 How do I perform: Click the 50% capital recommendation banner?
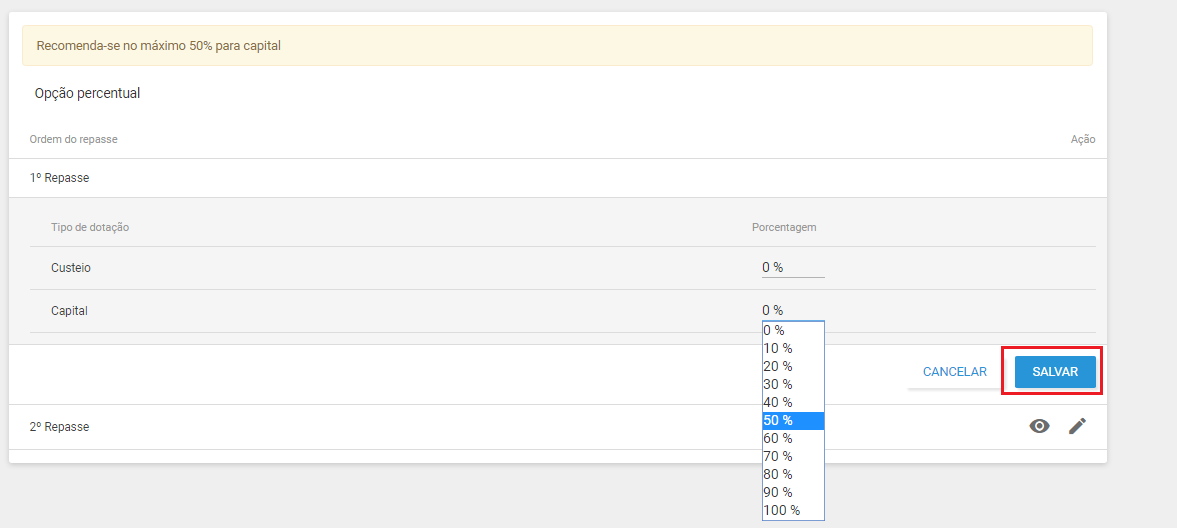tap(557, 46)
